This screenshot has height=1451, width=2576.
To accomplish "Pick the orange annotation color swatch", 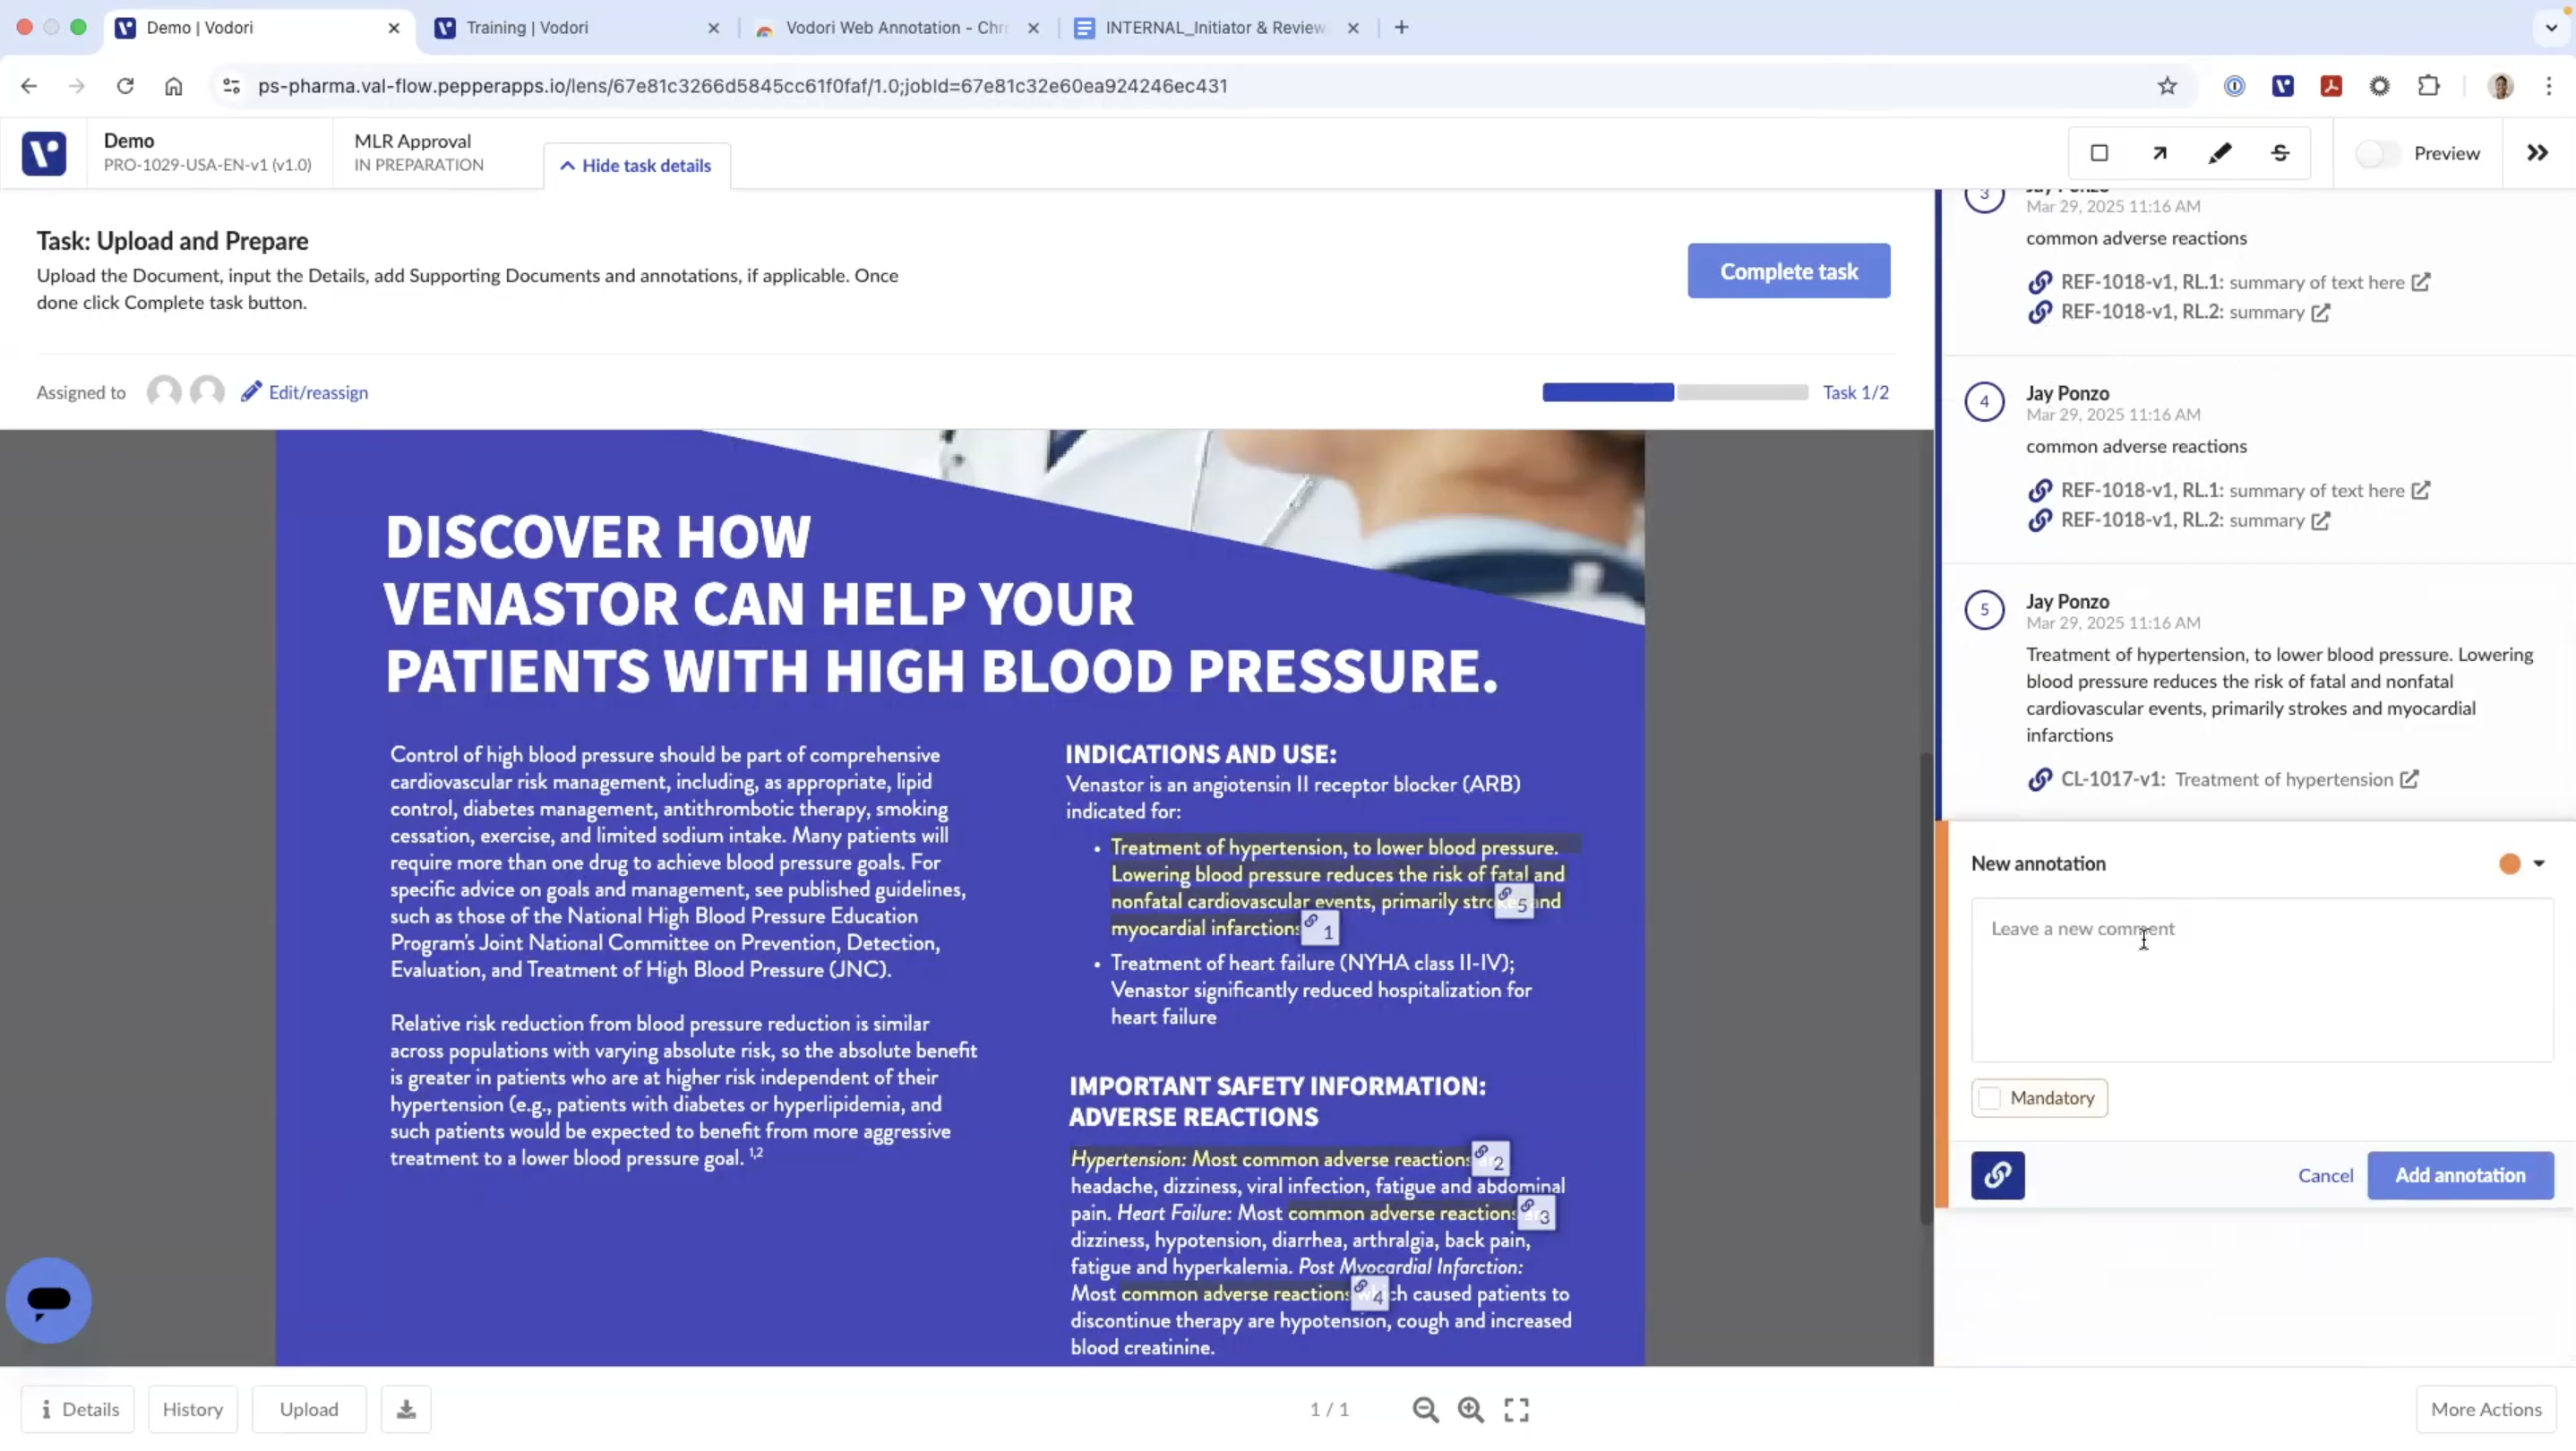I will tap(2509, 863).
